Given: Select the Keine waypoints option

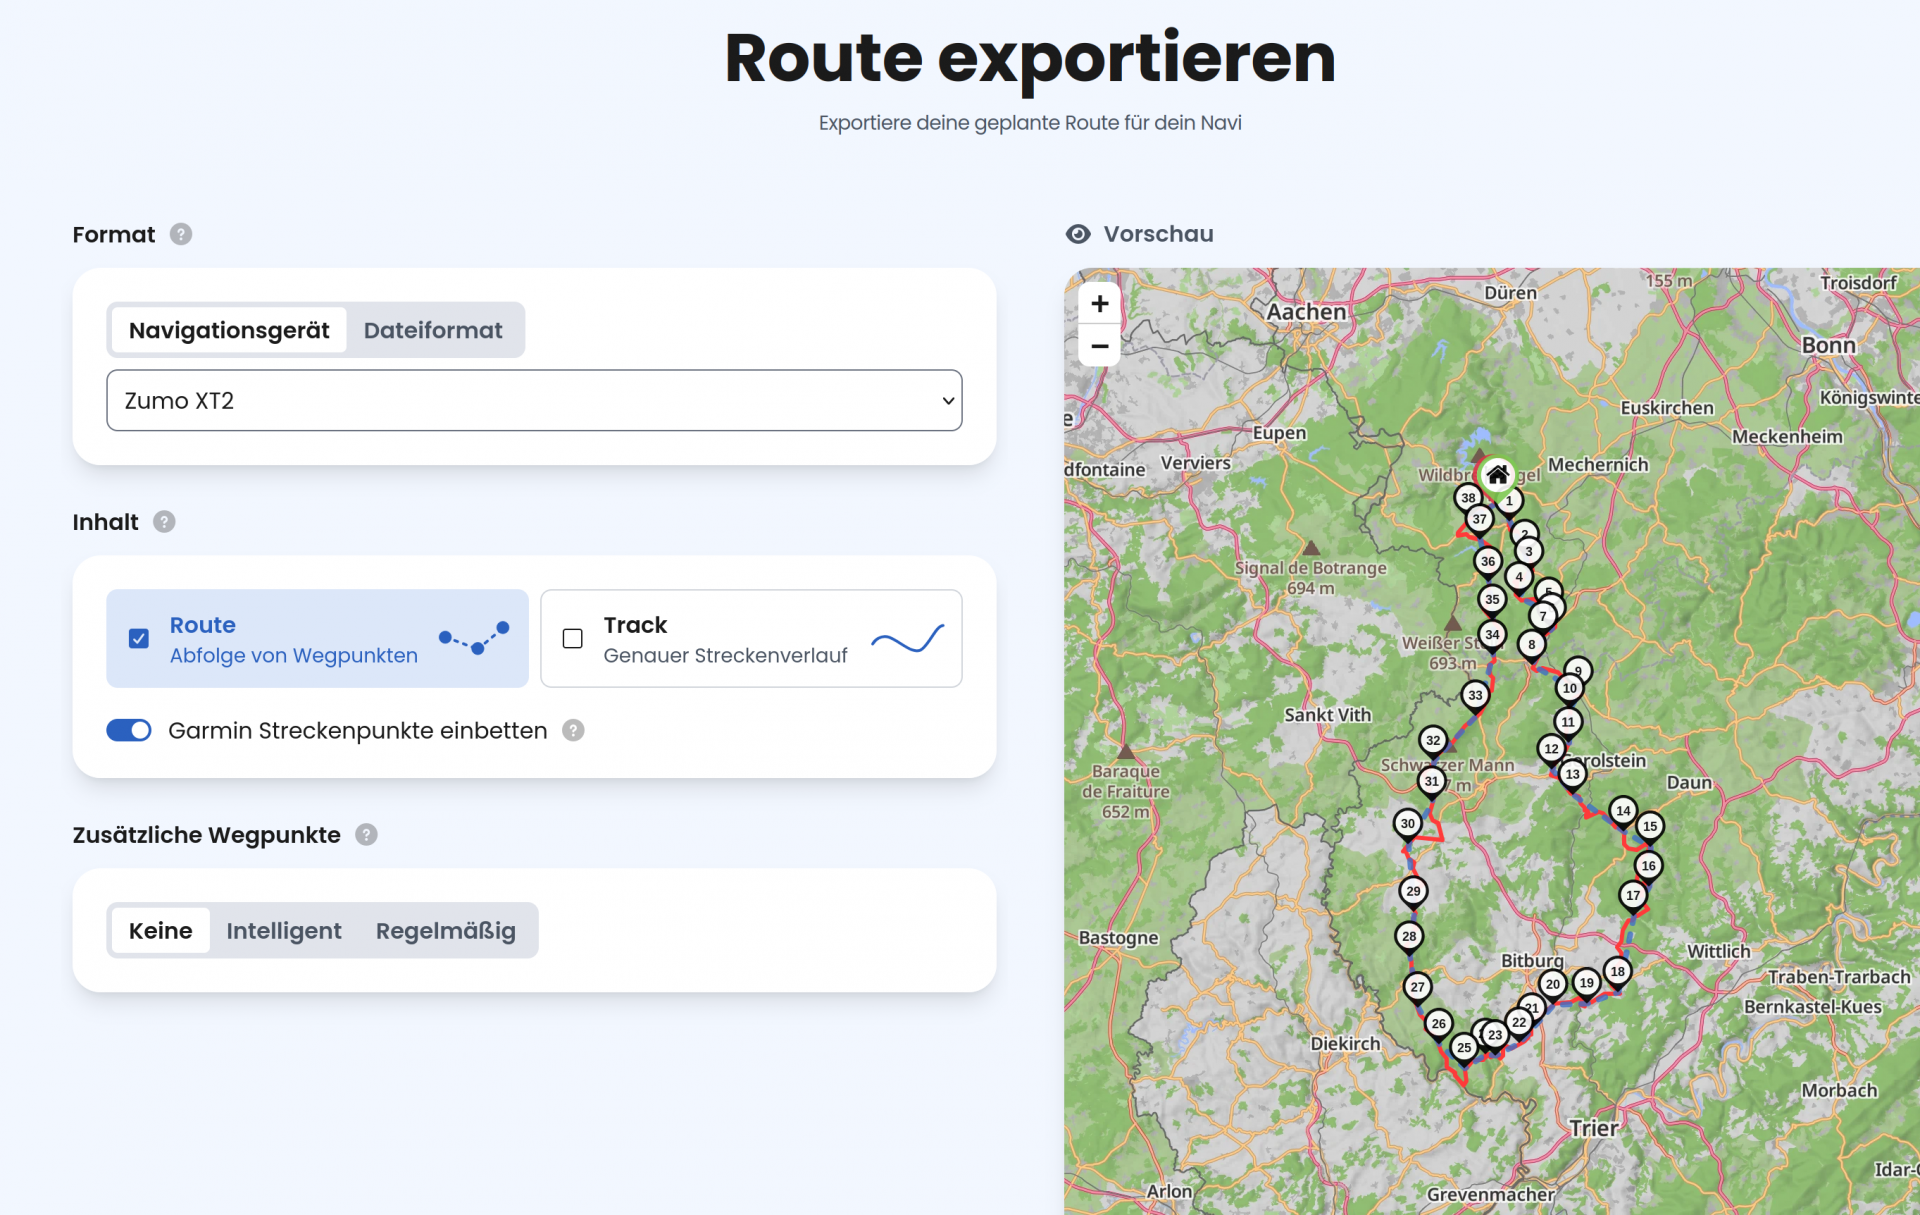Looking at the screenshot, I should [x=160, y=931].
